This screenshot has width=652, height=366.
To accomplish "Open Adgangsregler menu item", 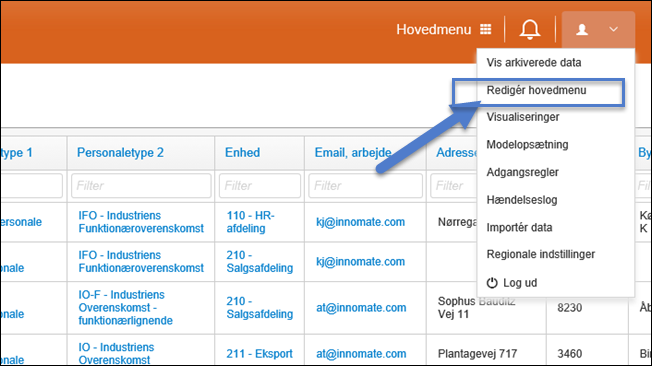I will tap(522, 172).
